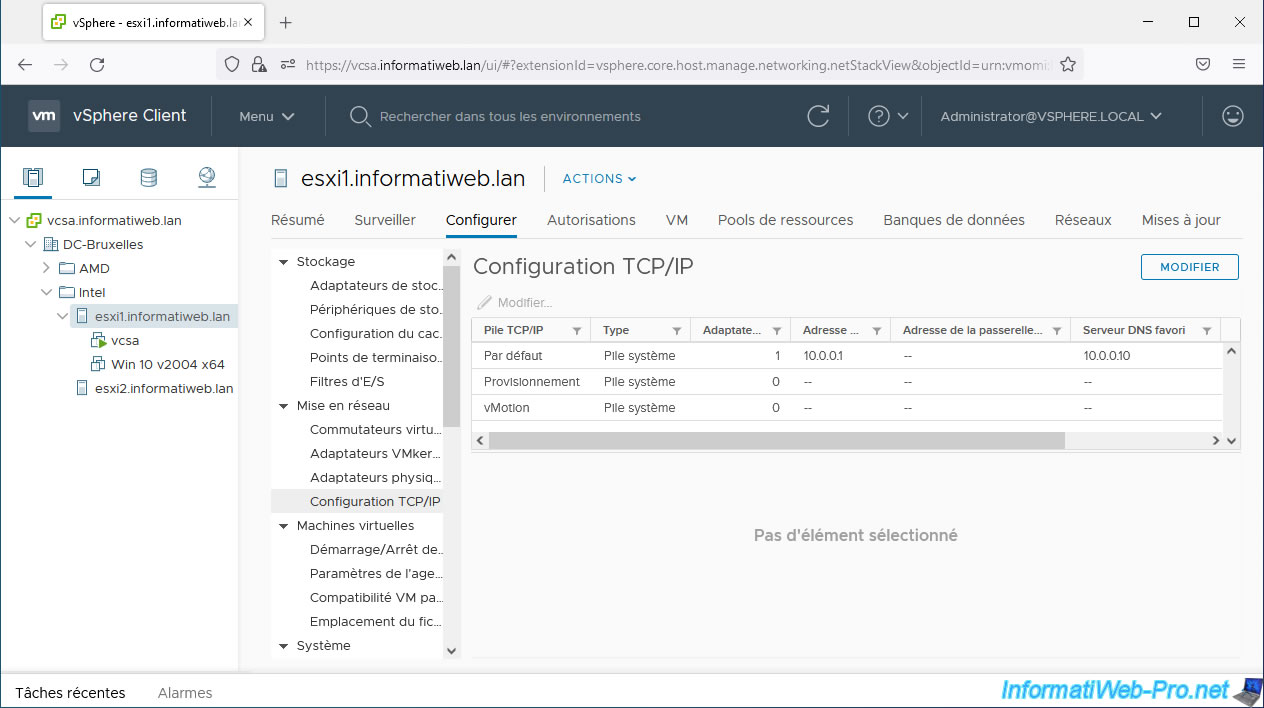The width and height of the screenshot is (1264, 708).
Task: Click the search all environments field
Action: pyautogui.click(x=510, y=116)
